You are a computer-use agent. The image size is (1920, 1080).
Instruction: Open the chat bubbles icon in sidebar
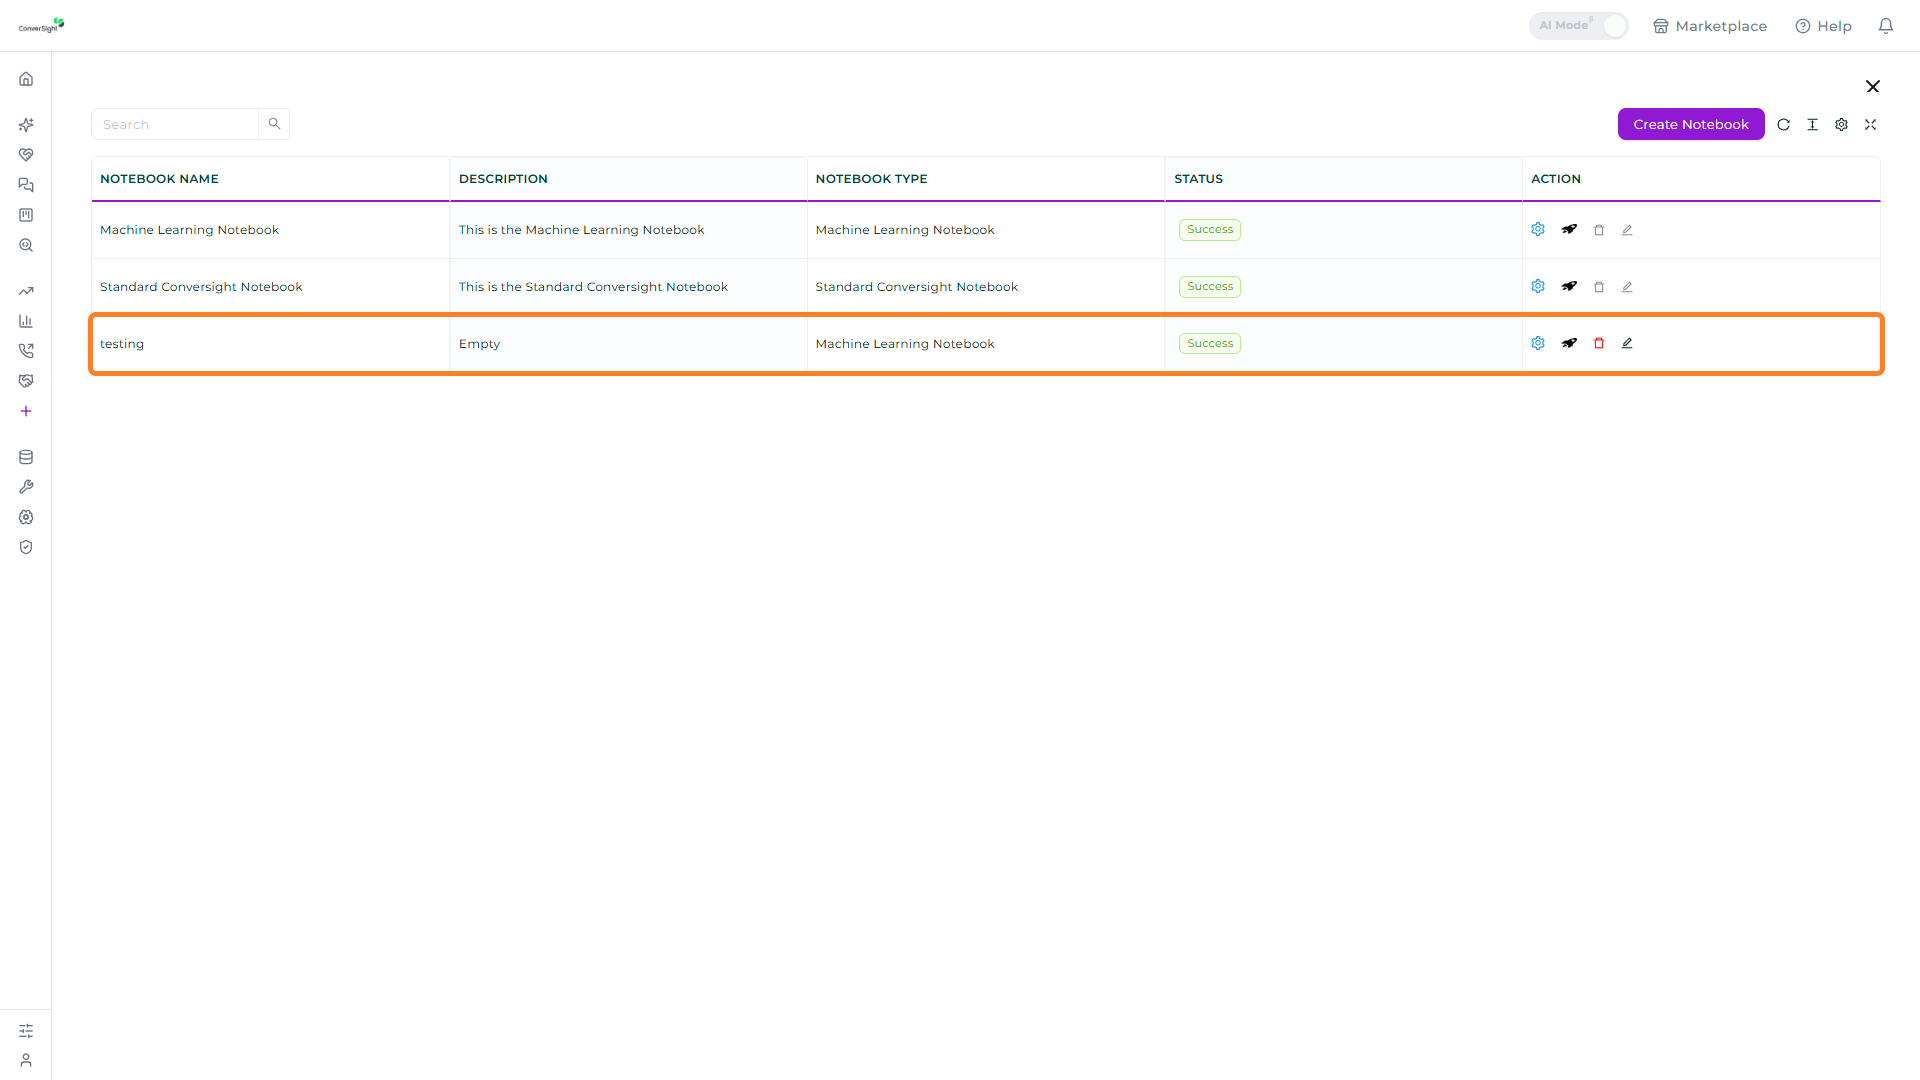point(26,185)
